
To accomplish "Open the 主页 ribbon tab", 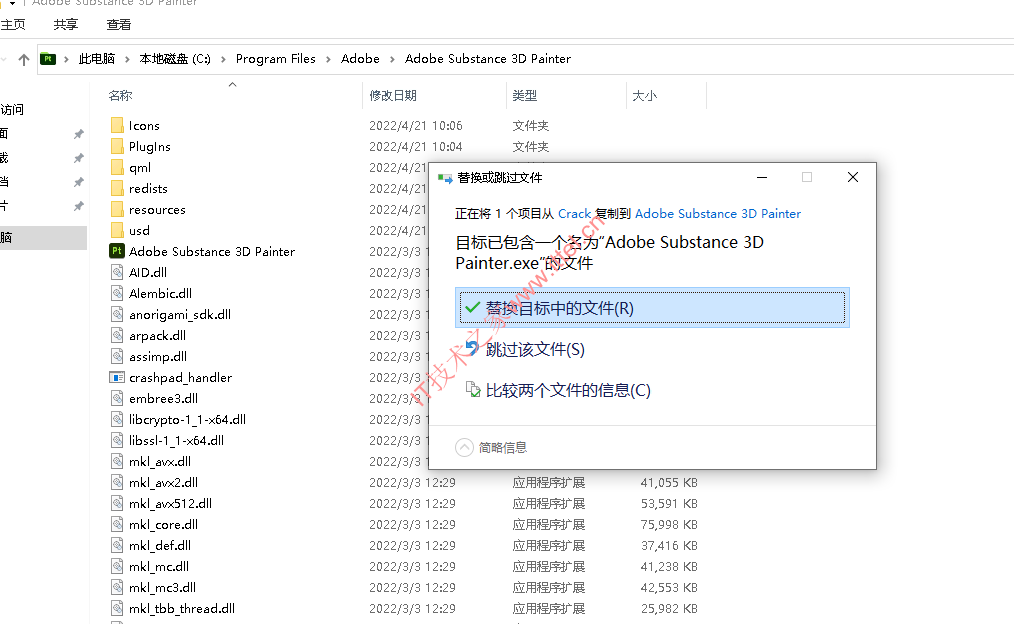I will (13, 25).
